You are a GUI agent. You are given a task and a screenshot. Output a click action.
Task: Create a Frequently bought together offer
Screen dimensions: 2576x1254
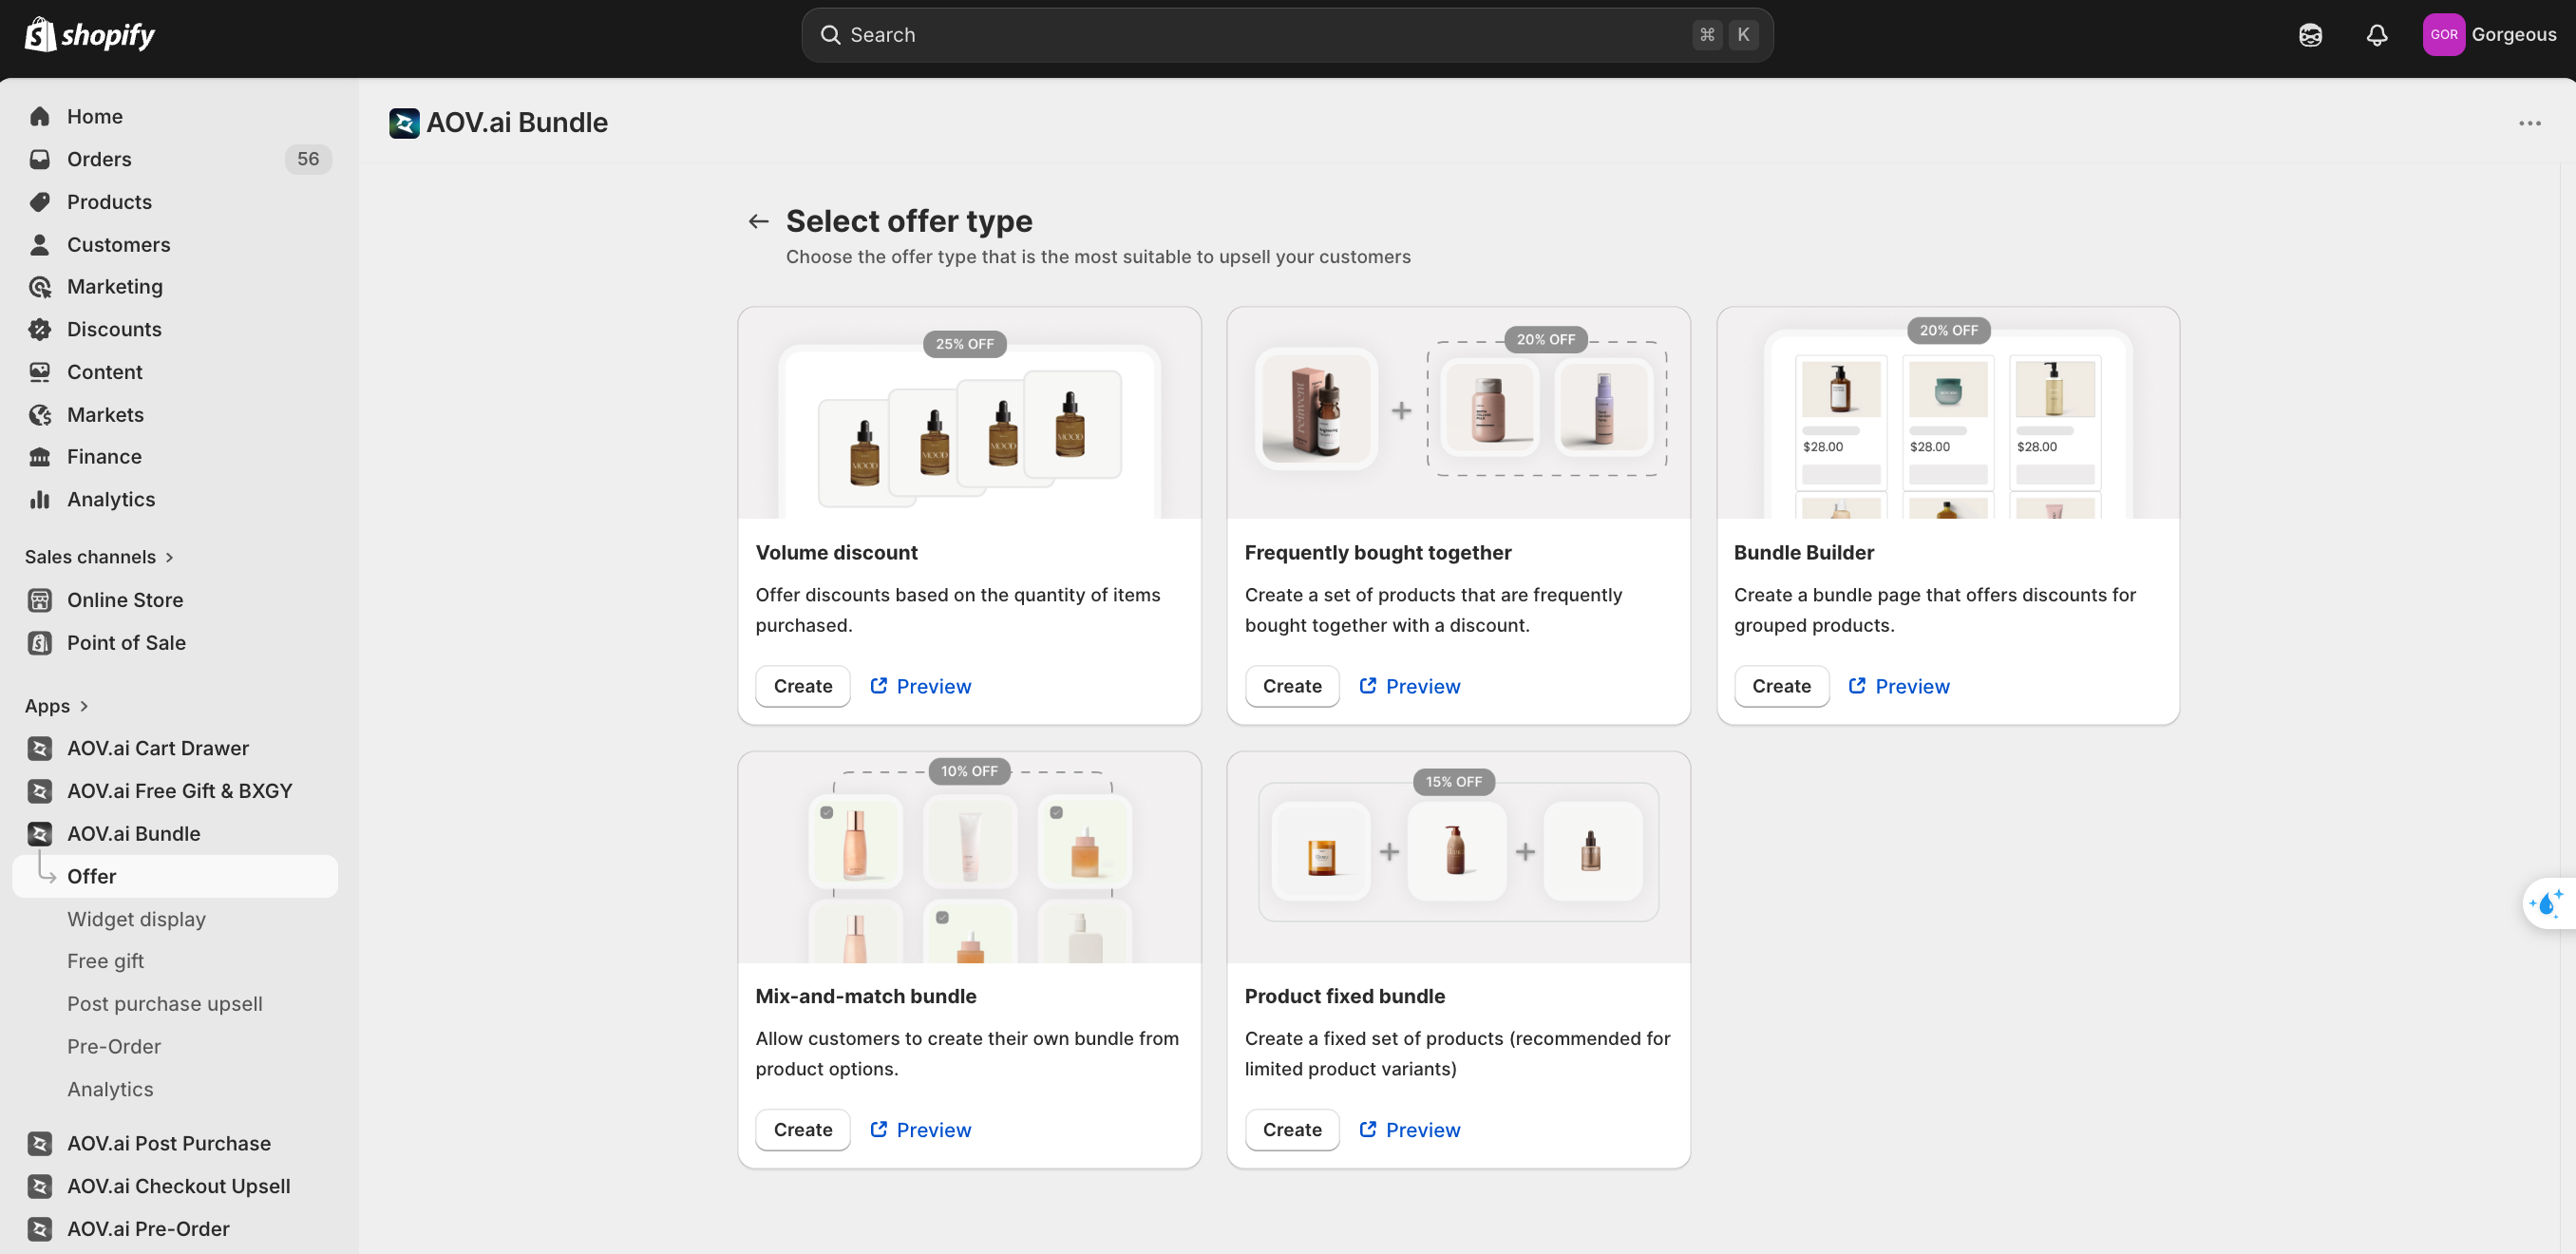pyautogui.click(x=1292, y=687)
